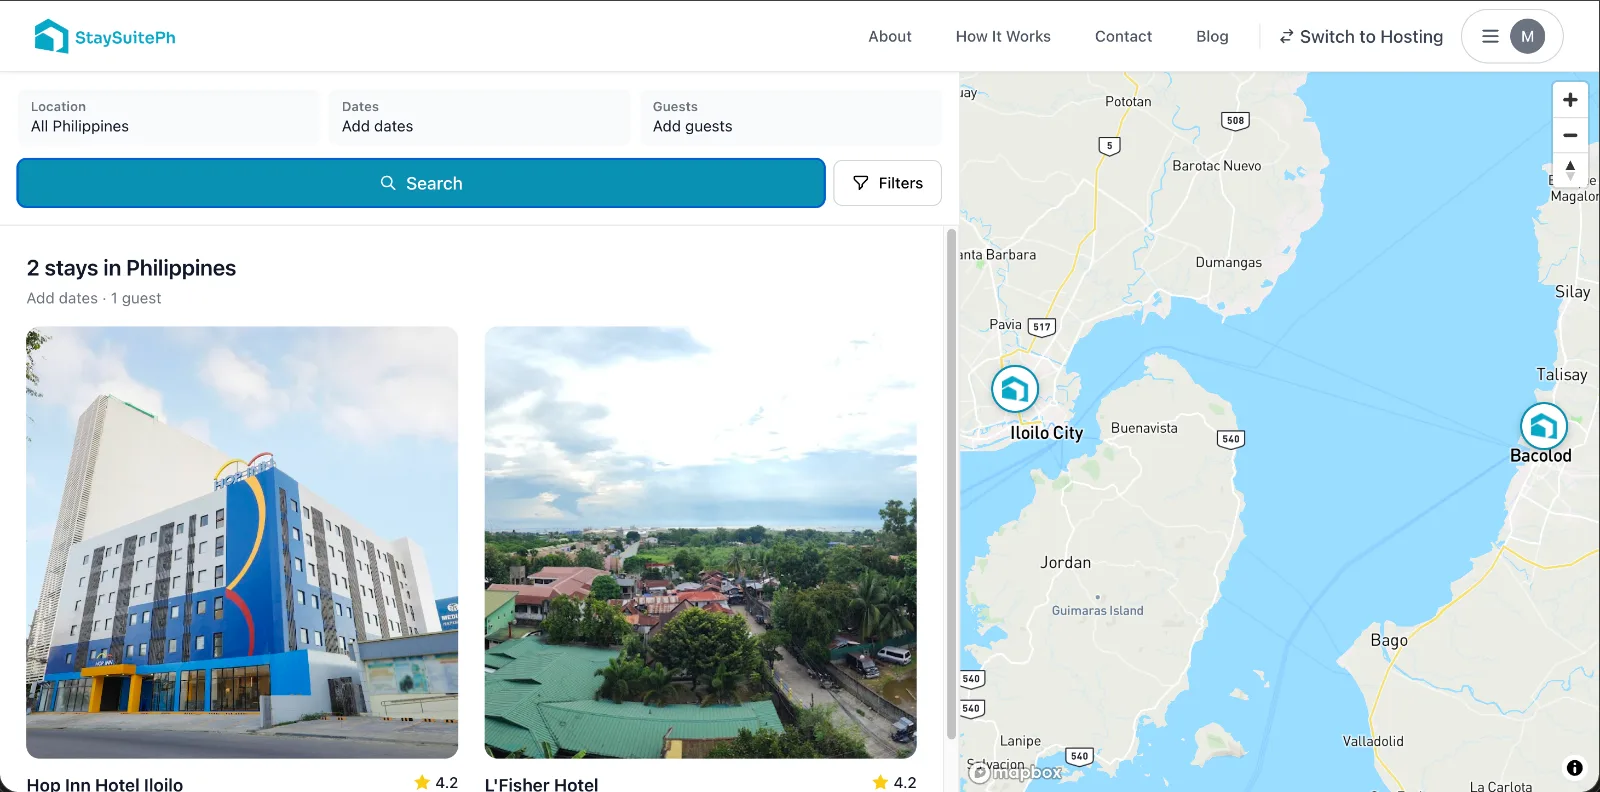Click the listings panel scrollbar

951,484
